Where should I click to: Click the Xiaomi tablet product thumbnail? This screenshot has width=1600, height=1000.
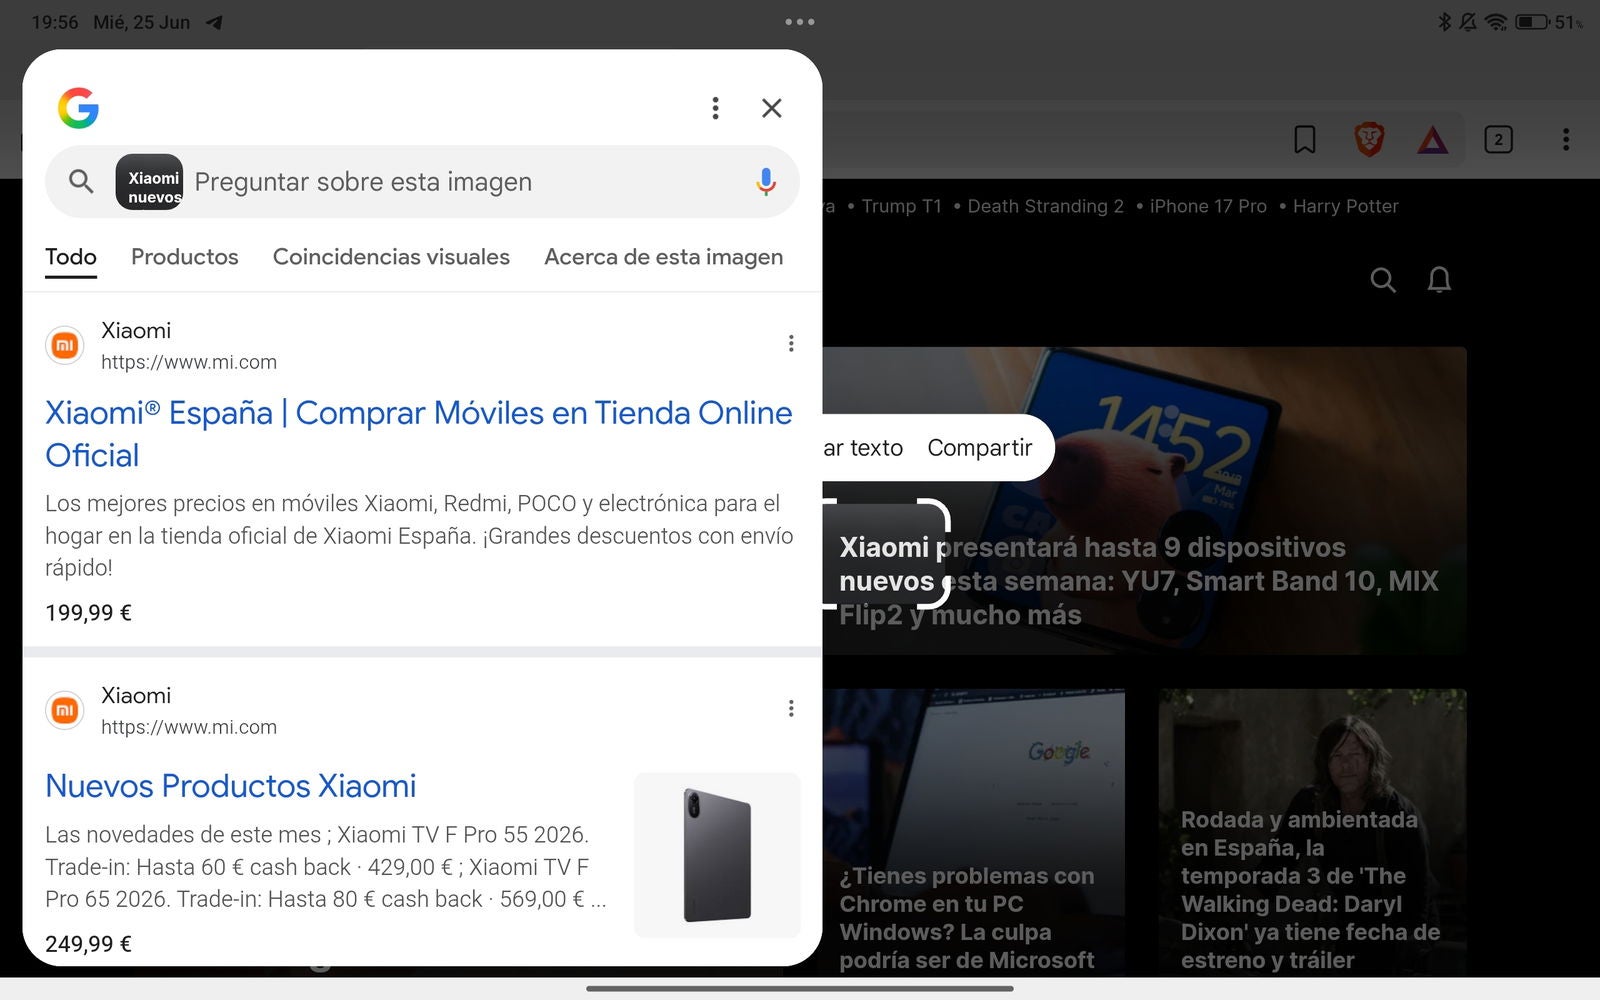(x=717, y=855)
